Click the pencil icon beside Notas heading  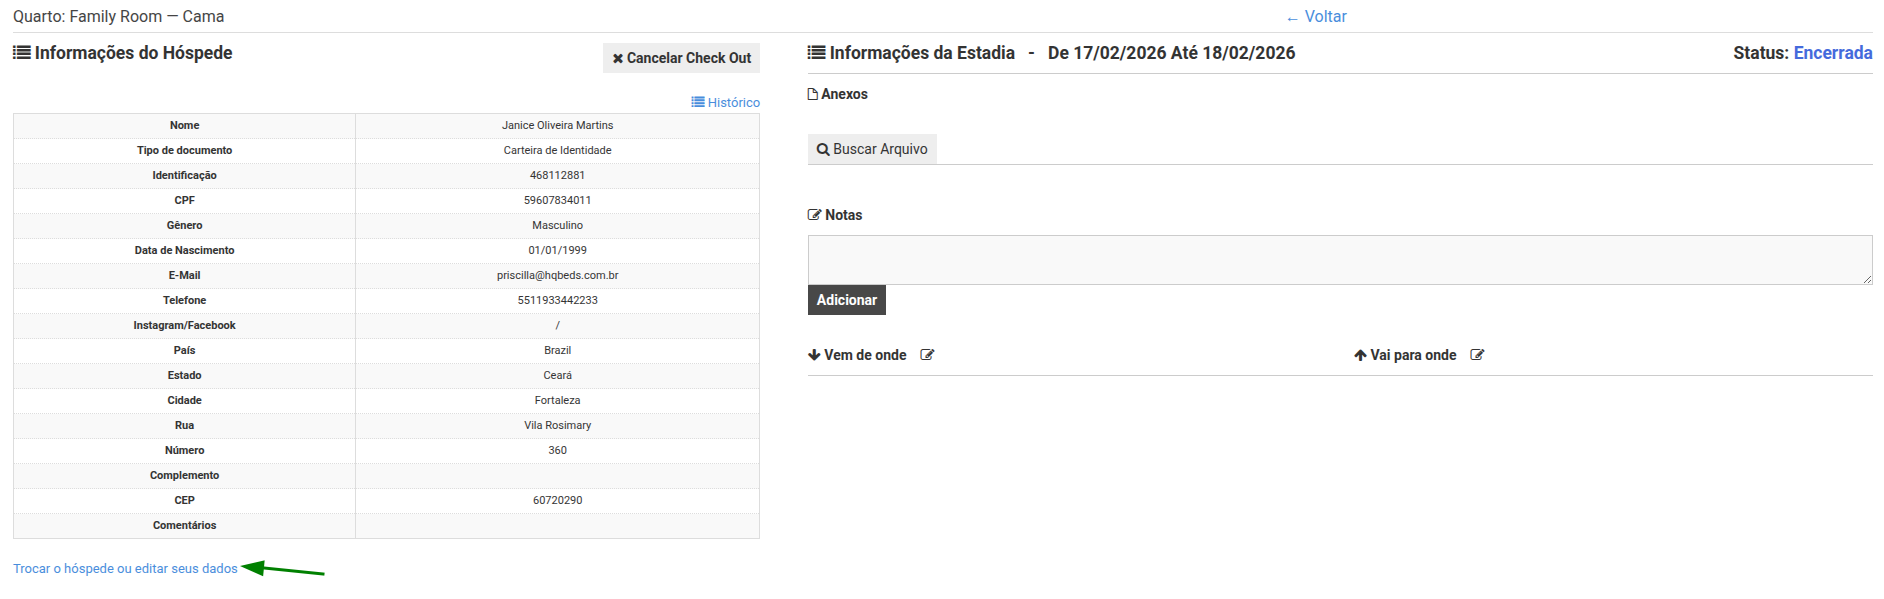coord(814,215)
